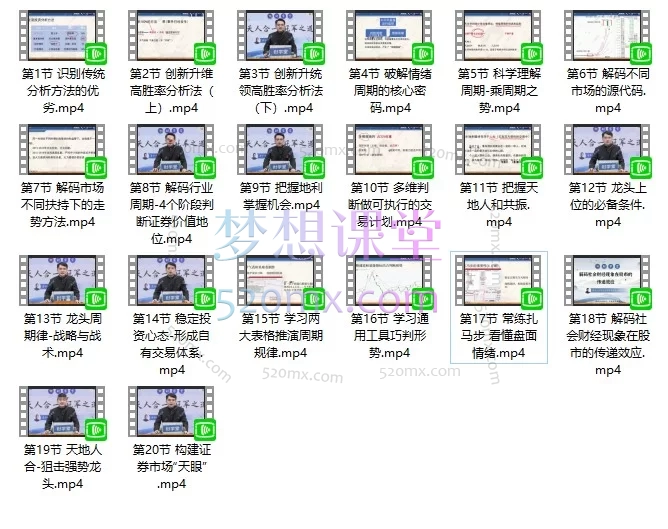Select video icon for 第11节 把握天地人和共振

[x=498, y=150]
